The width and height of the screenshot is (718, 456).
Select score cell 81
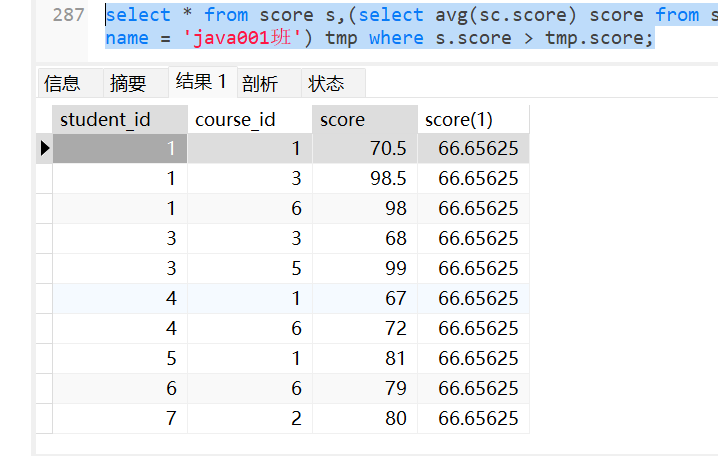pos(365,358)
